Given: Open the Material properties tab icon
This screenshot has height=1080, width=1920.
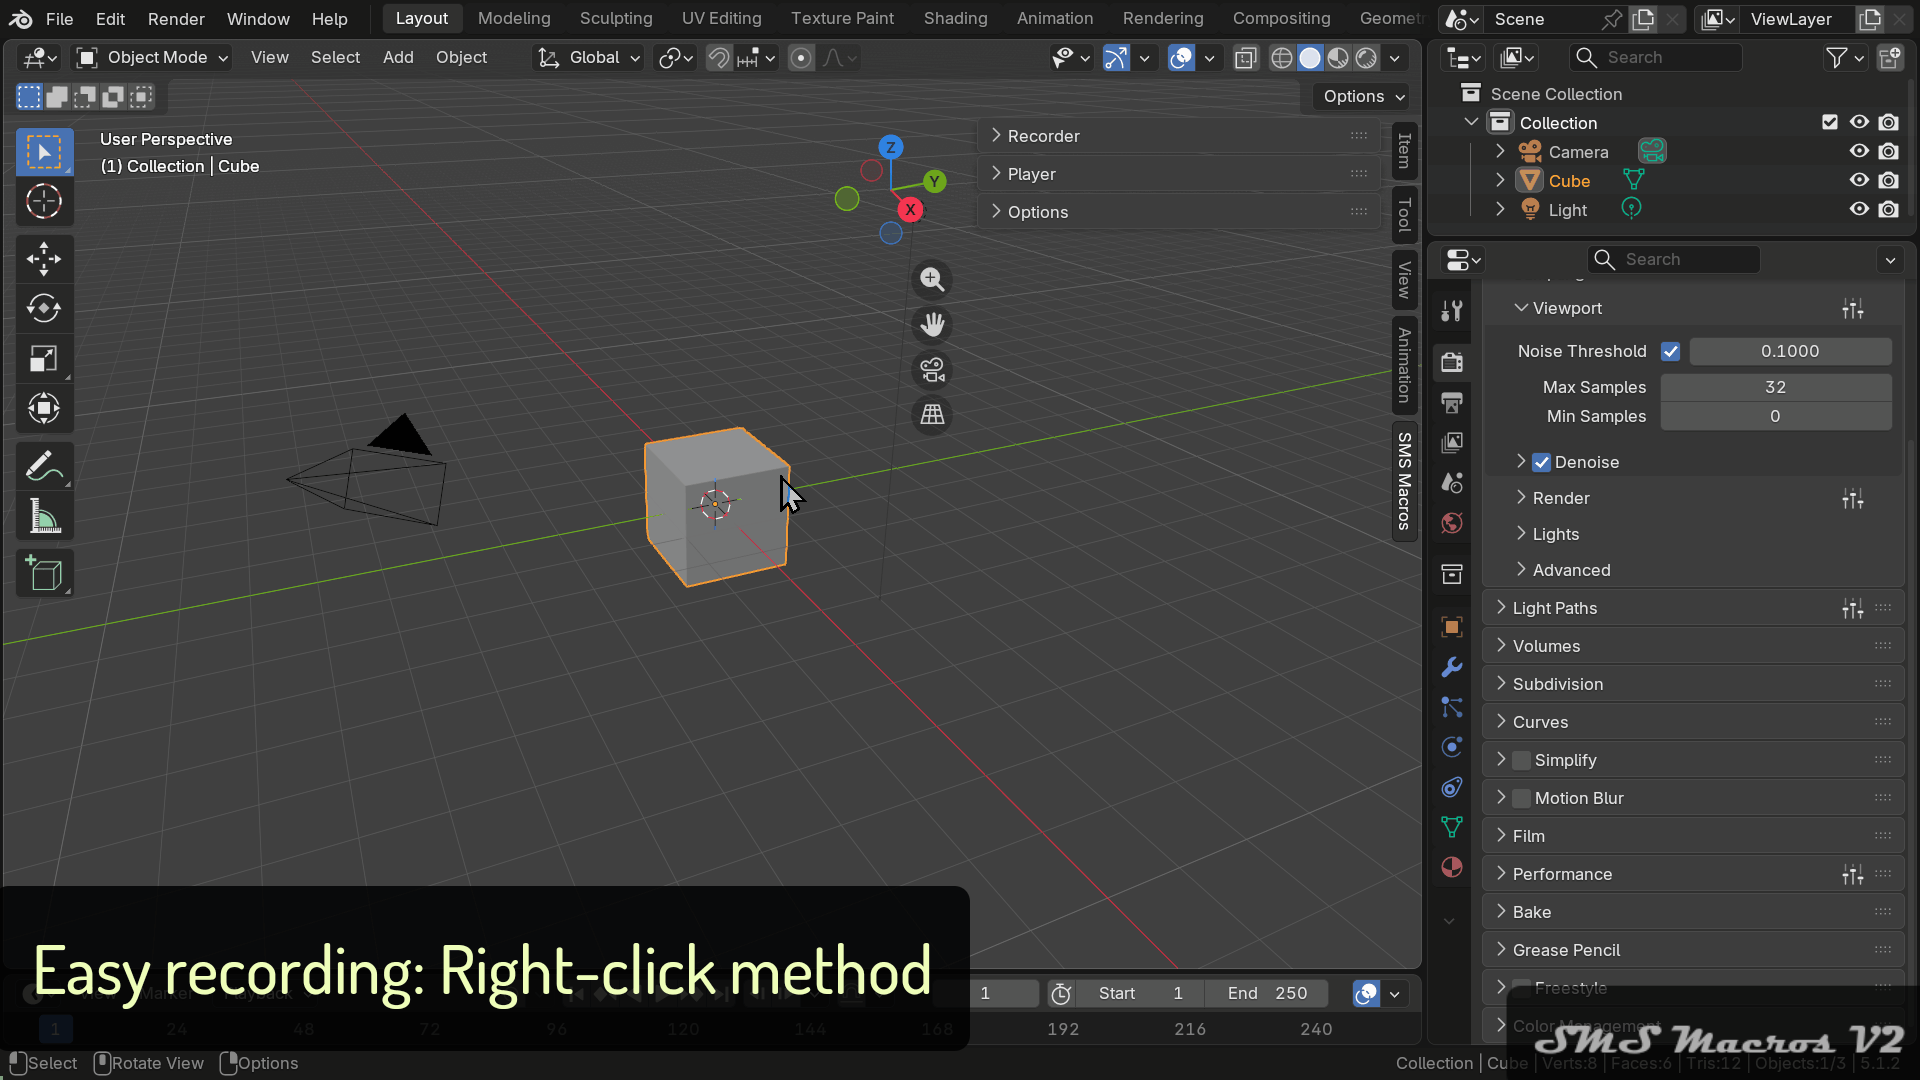Looking at the screenshot, I should pos(1452,867).
